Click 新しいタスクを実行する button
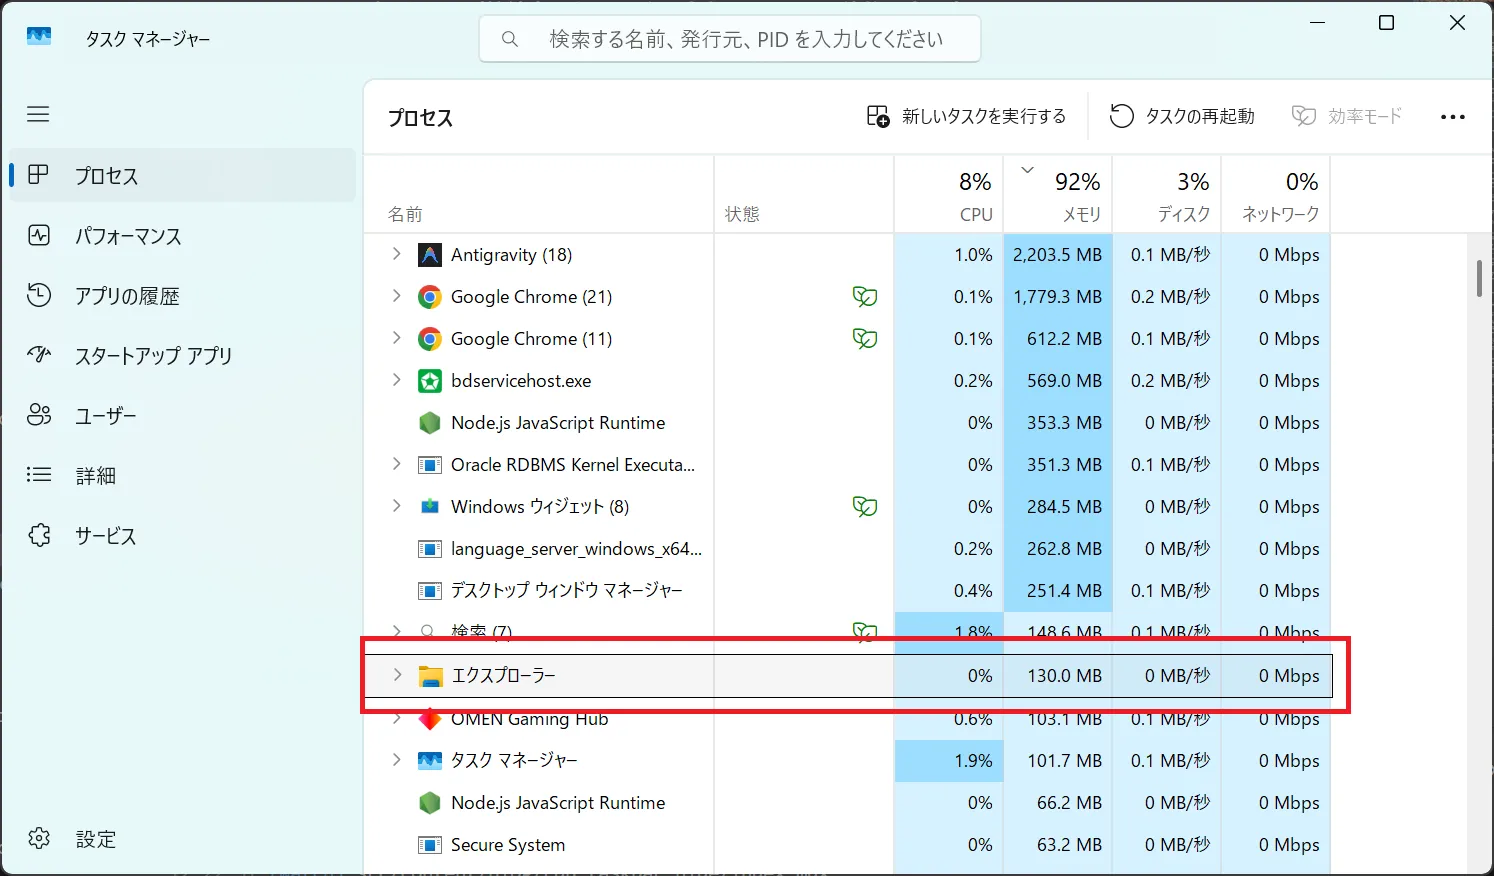This screenshot has height=876, width=1494. [x=966, y=117]
